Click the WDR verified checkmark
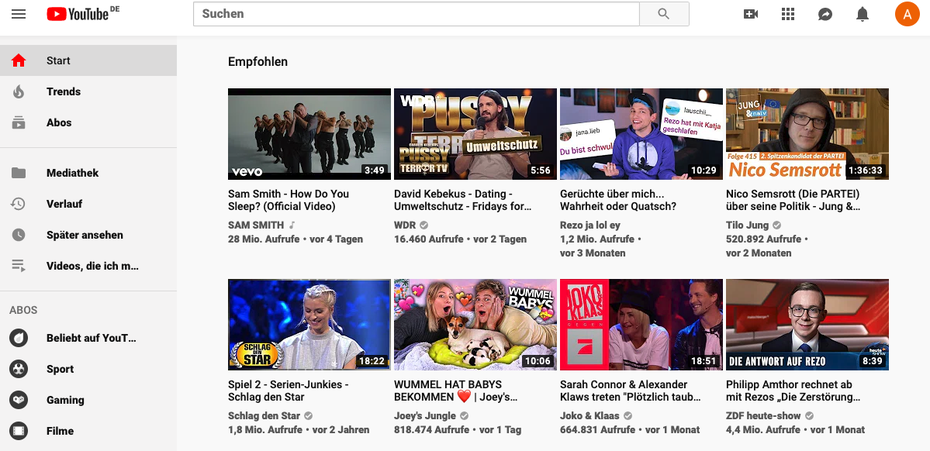This screenshot has height=451, width=930. tap(424, 226)
